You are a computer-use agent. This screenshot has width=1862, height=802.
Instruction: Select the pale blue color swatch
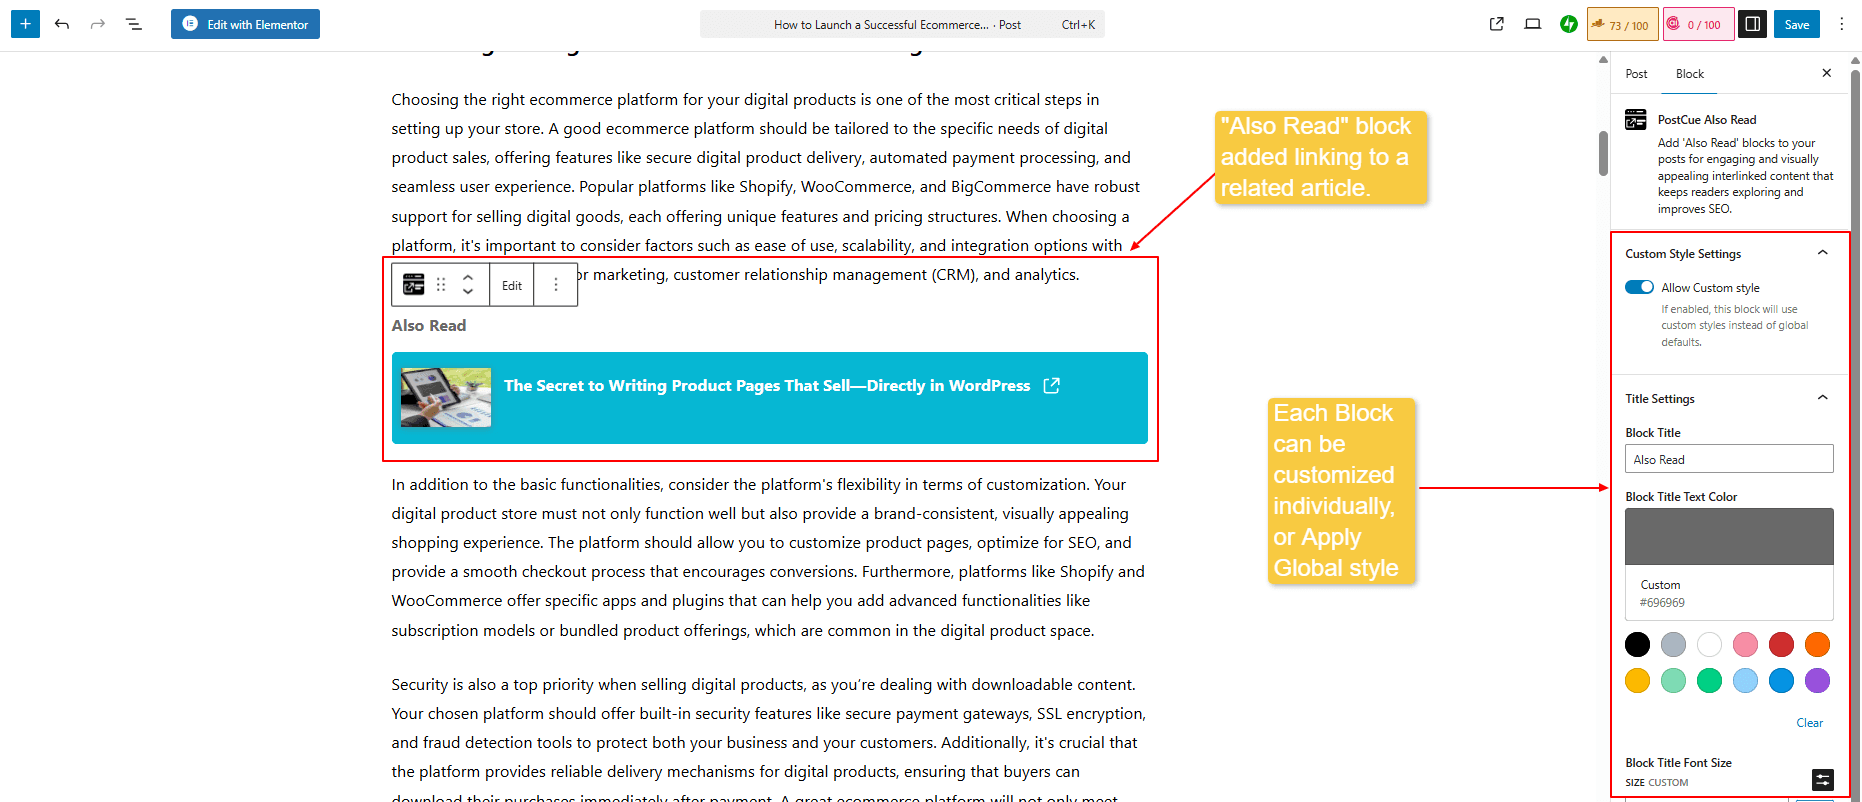pyautogui.click(x=1745, y=681)
